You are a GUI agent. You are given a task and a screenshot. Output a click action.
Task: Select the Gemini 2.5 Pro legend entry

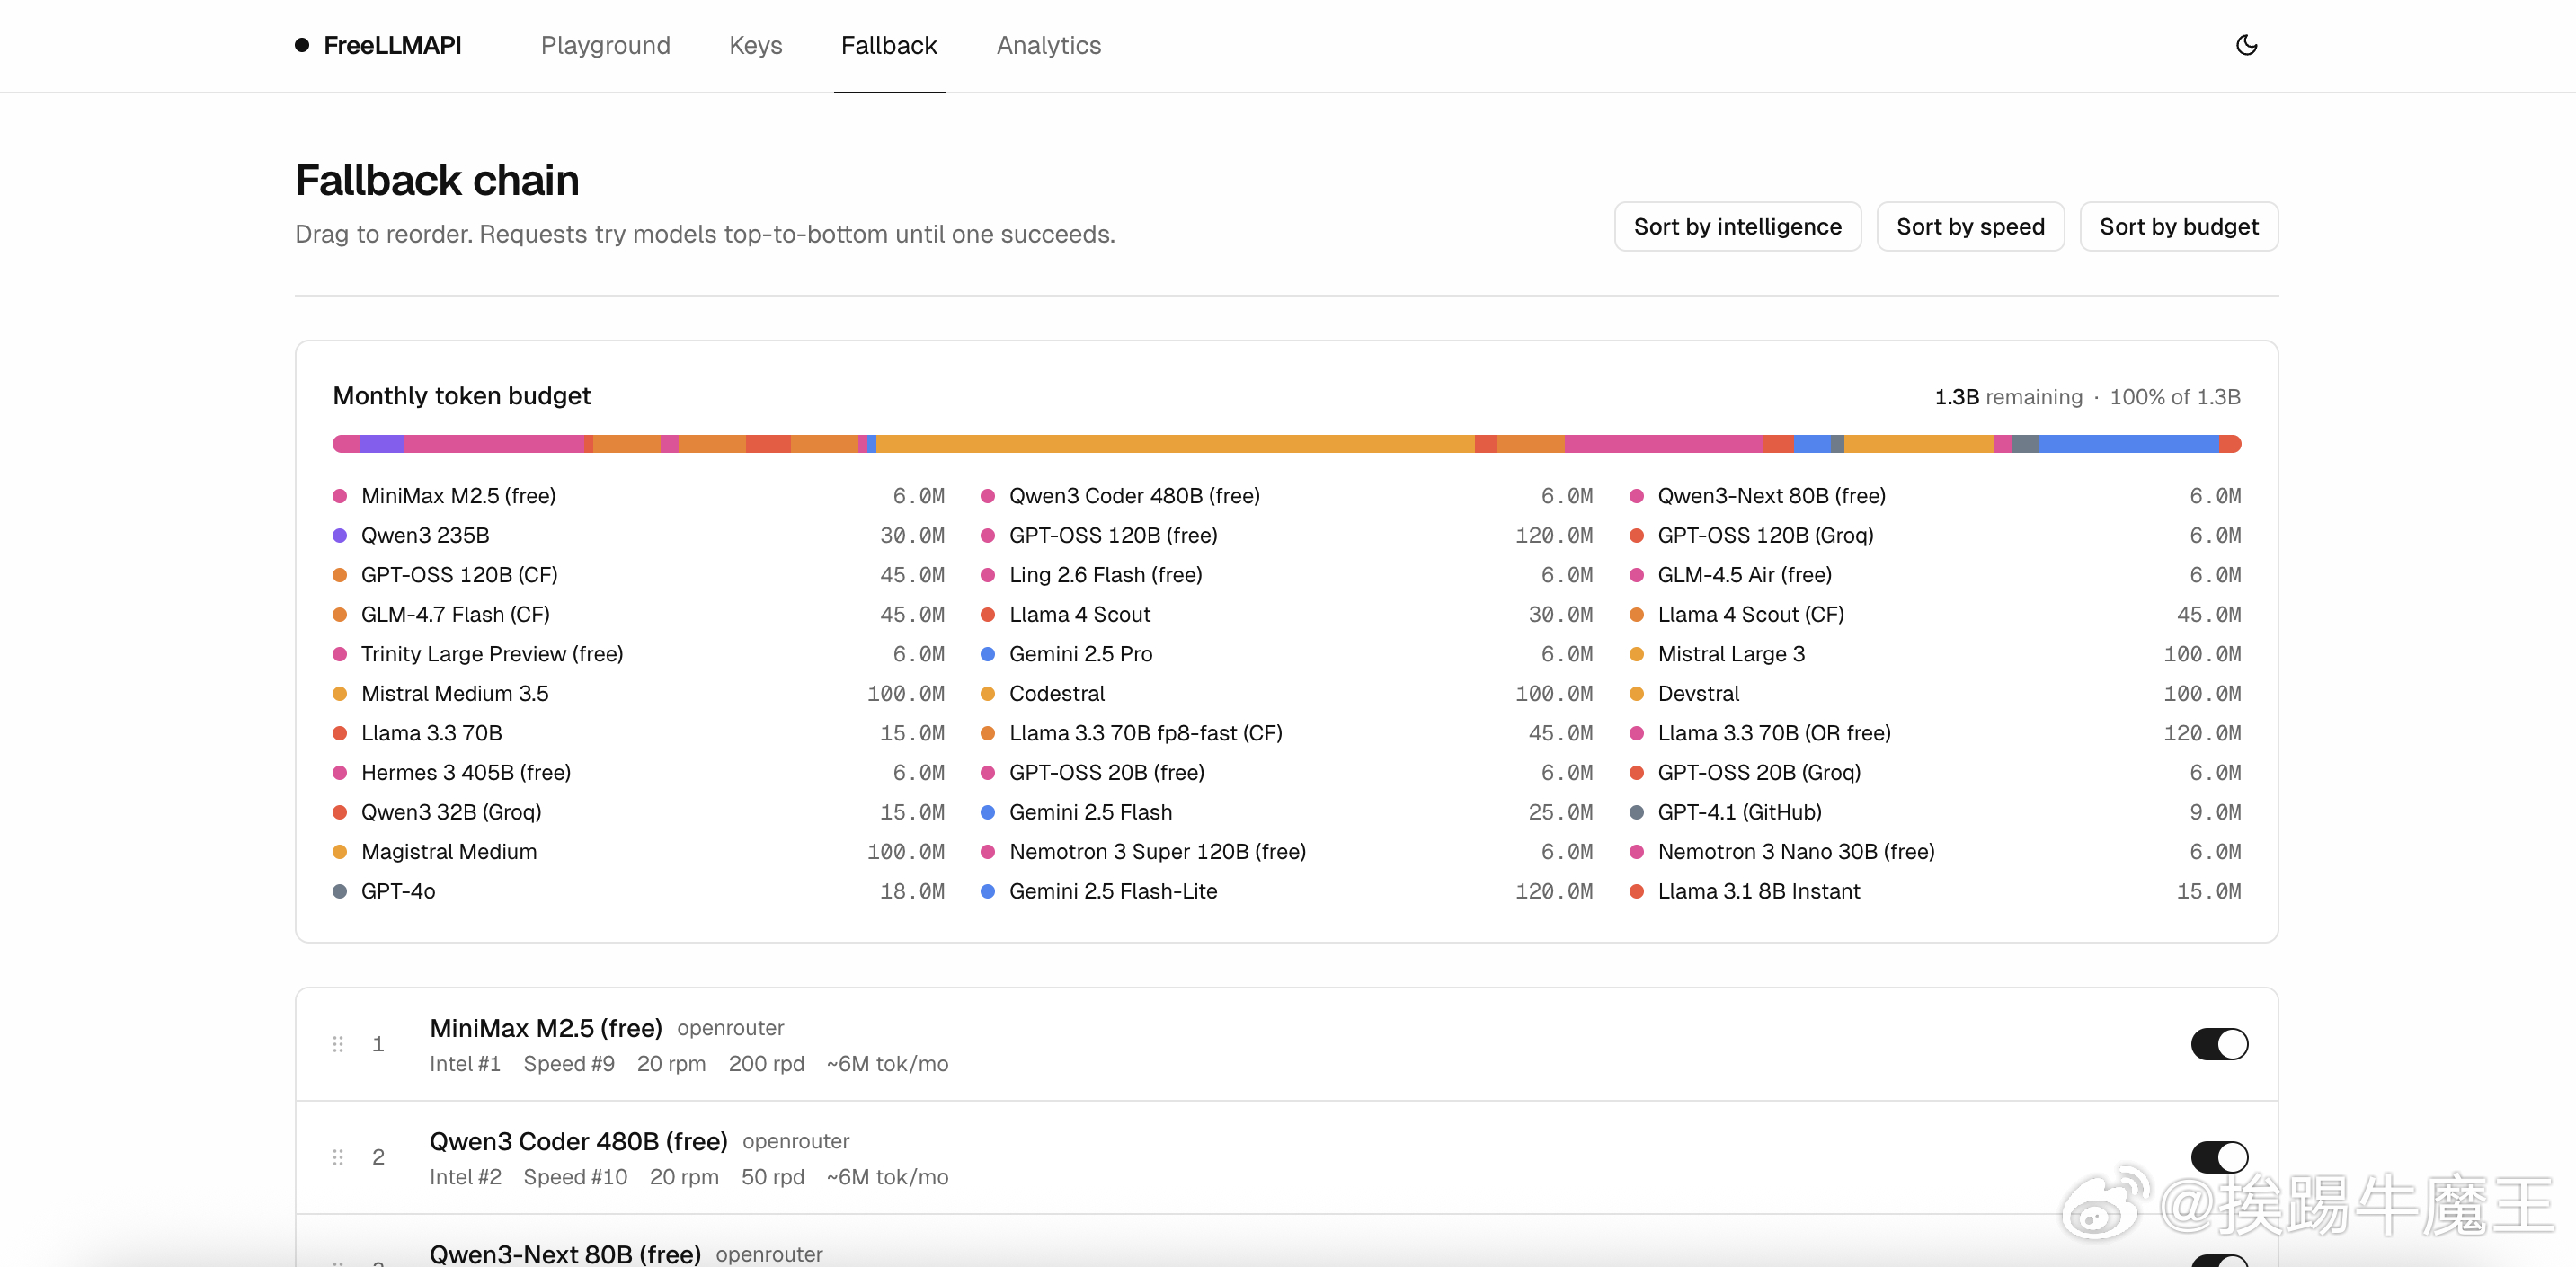1287,654
